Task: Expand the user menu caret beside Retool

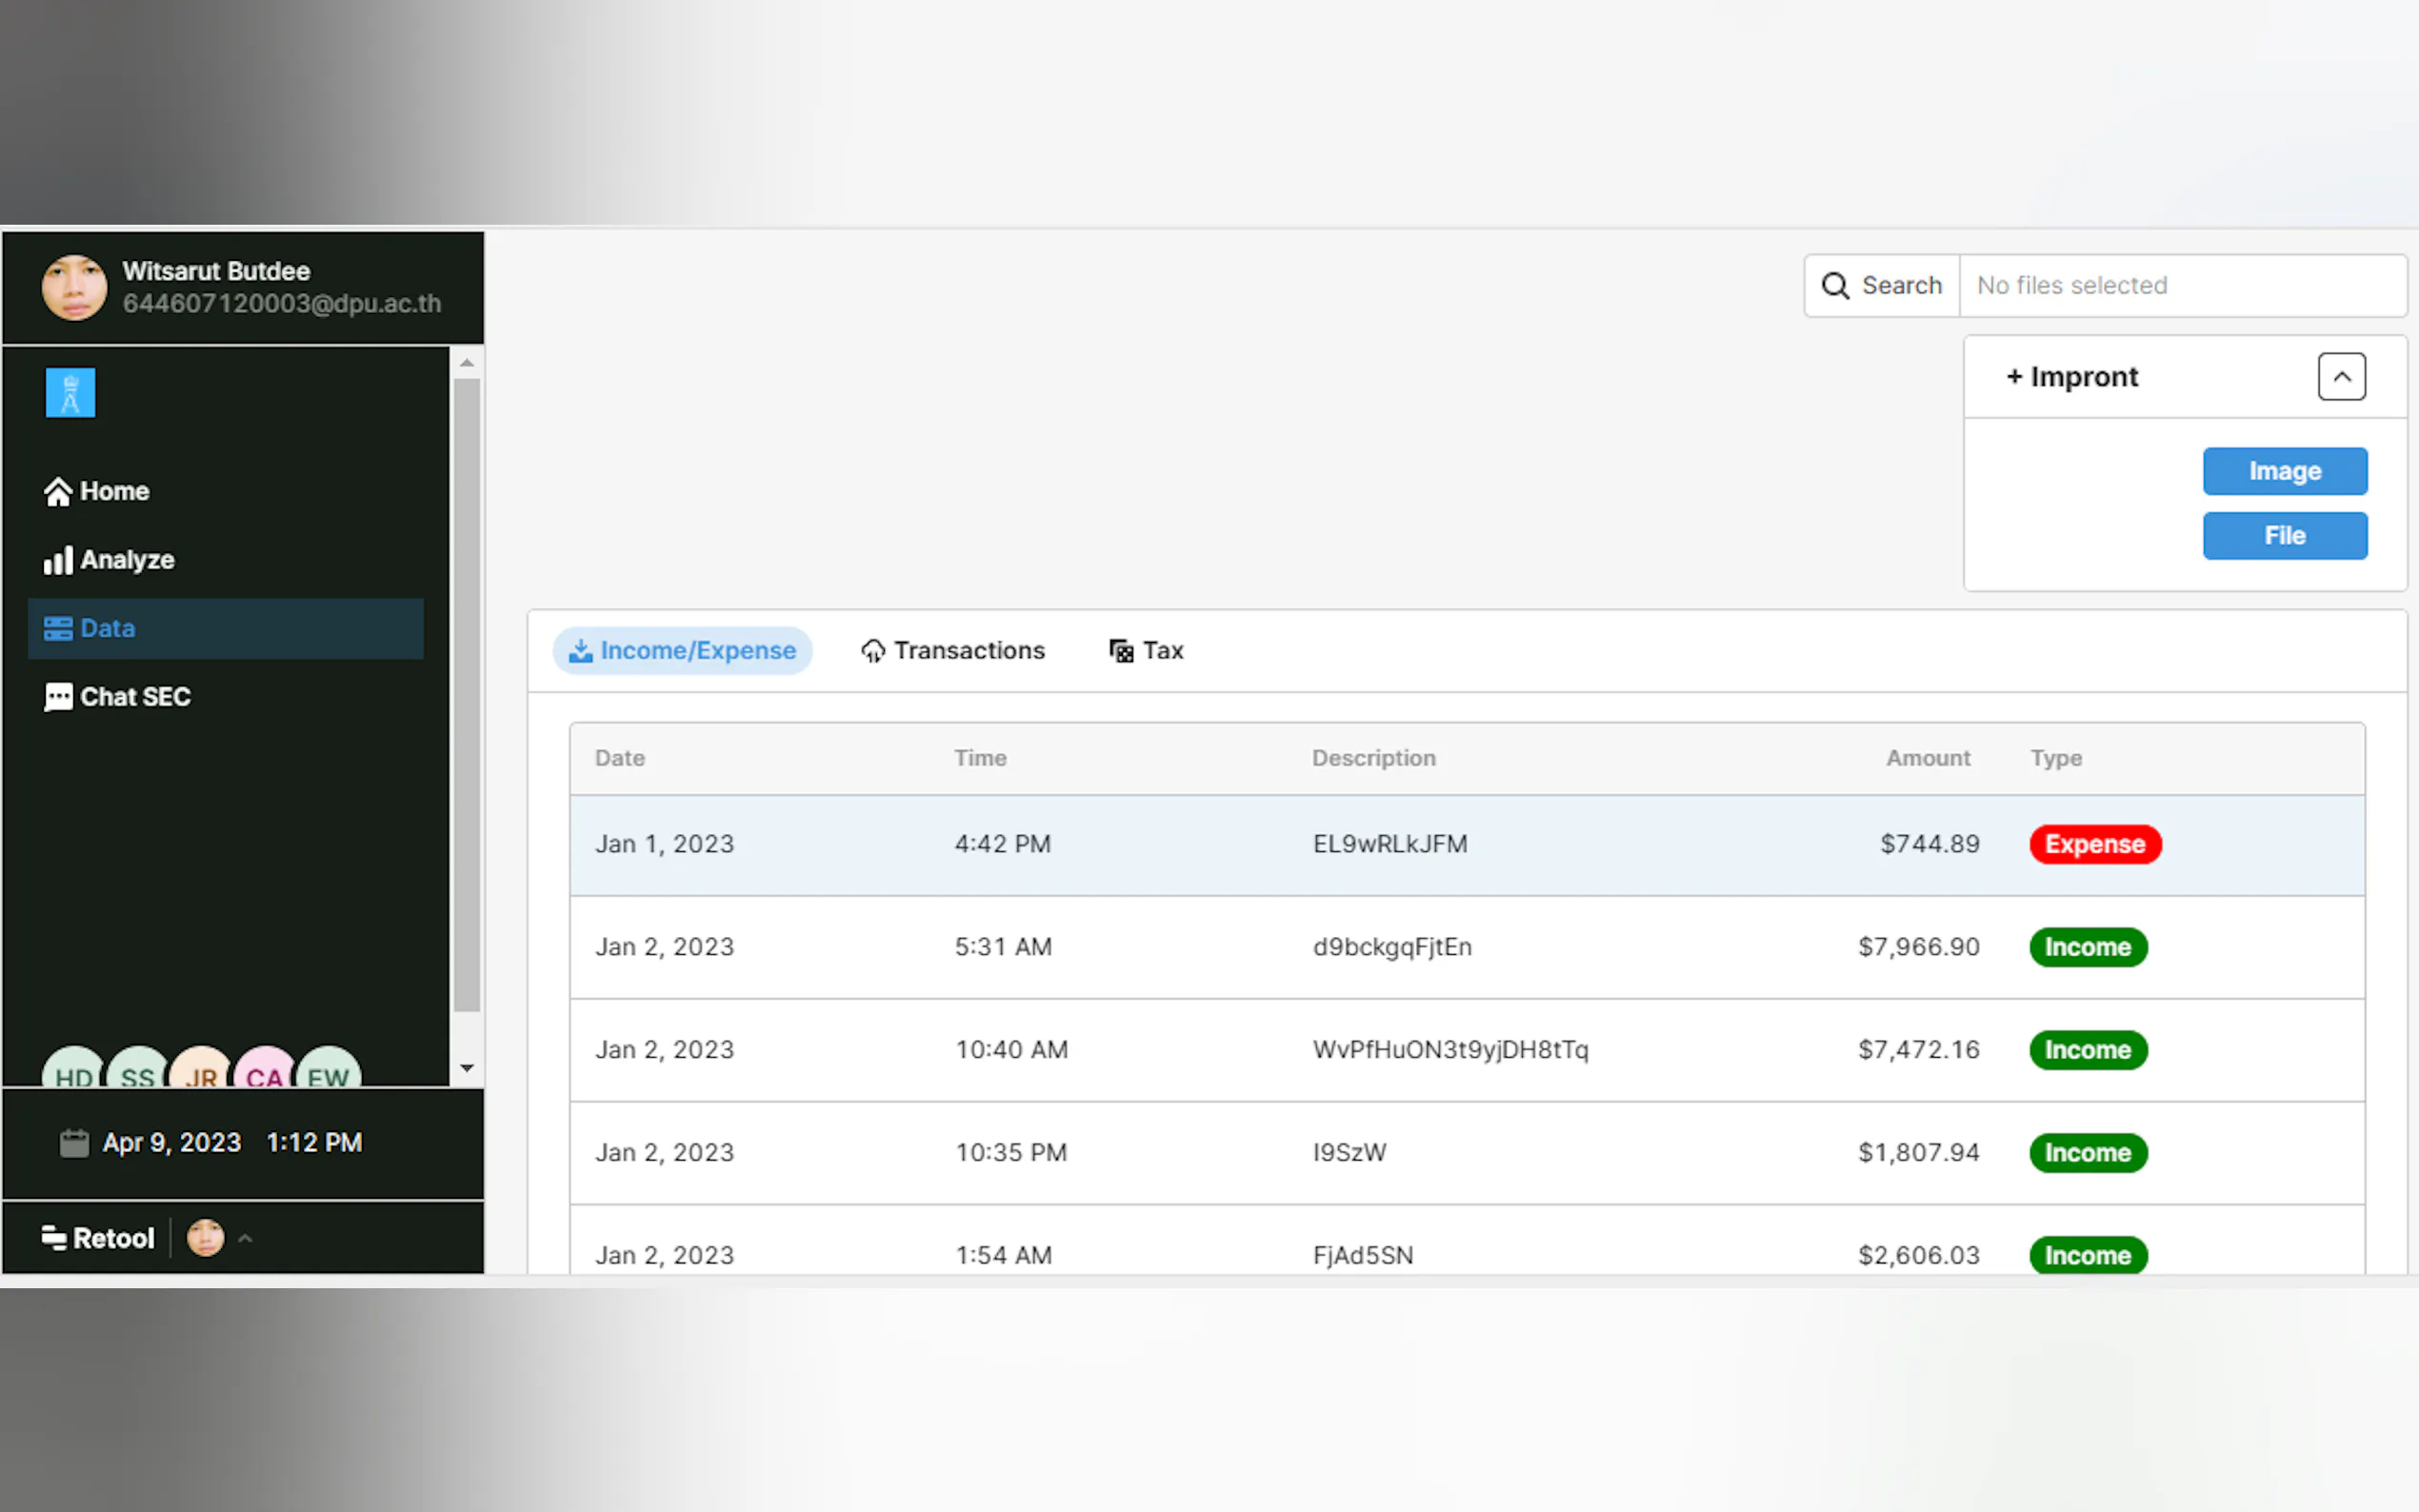Action: (245, 1238)
